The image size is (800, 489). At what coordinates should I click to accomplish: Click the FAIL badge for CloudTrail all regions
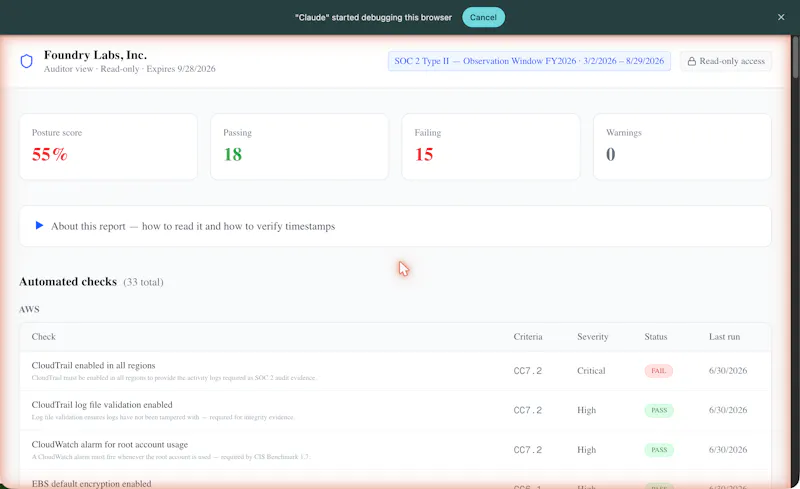coord(658,371)
